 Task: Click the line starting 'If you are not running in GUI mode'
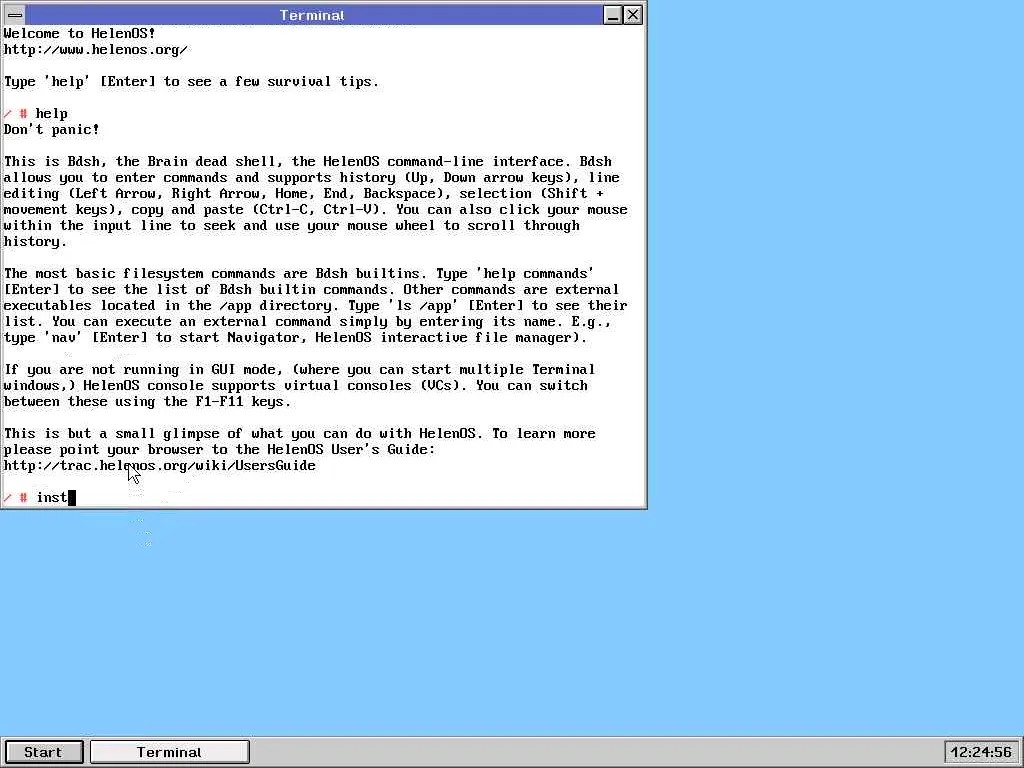(299, 370)
